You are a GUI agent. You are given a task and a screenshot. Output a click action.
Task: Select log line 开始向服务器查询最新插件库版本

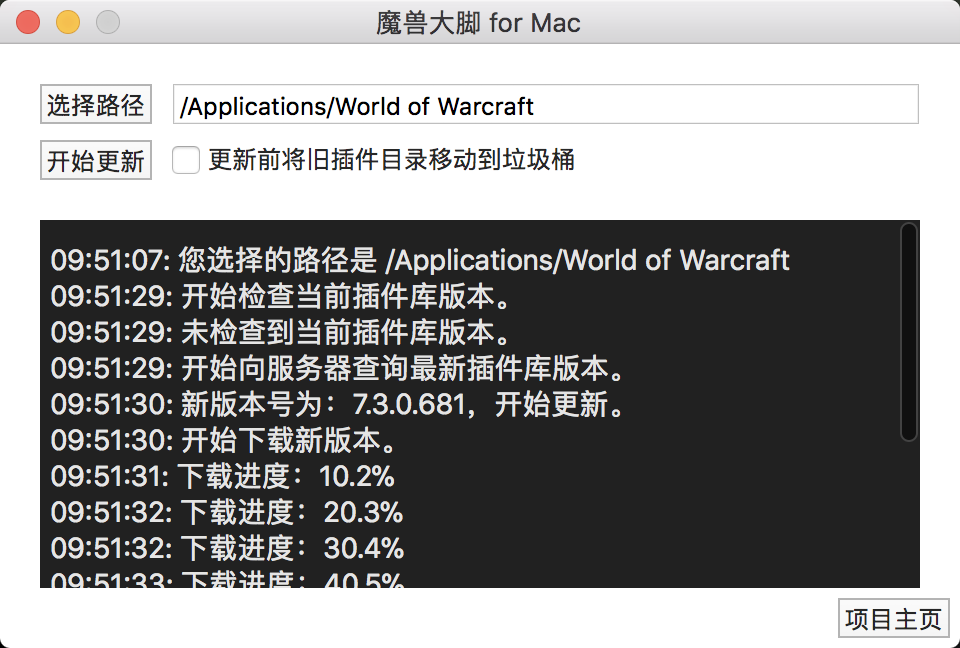pyautogui.click(x=338, y=369)
